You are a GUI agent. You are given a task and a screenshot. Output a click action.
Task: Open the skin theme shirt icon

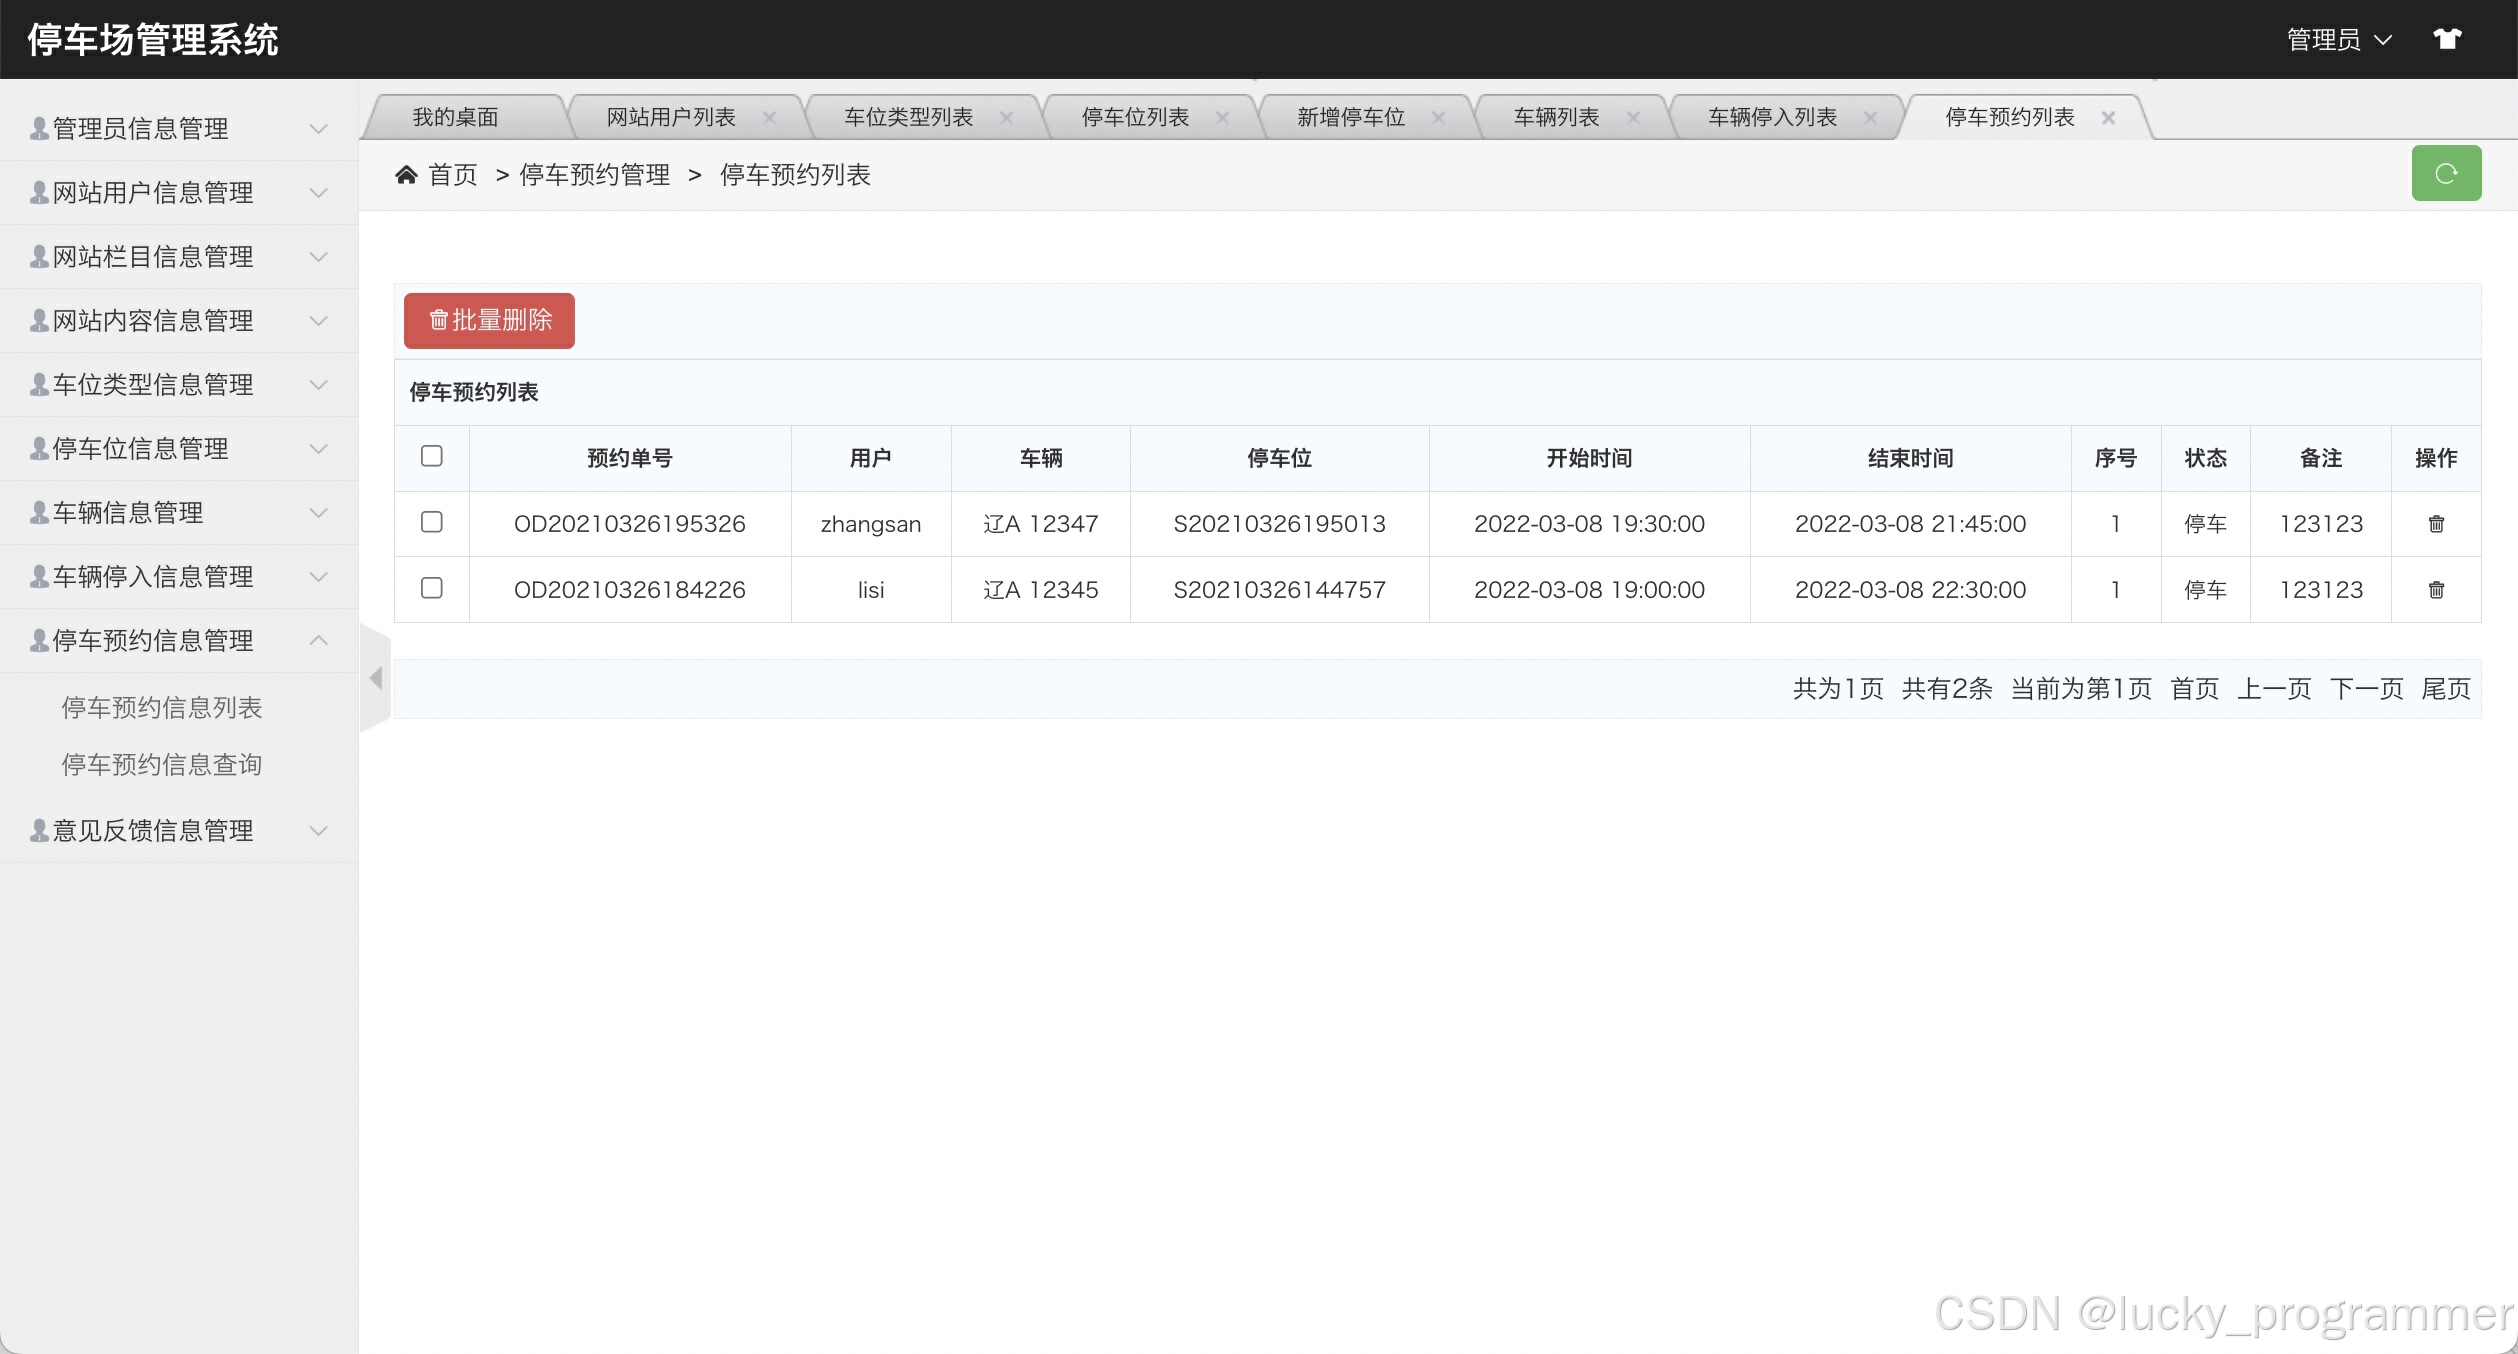(2446, 39)
